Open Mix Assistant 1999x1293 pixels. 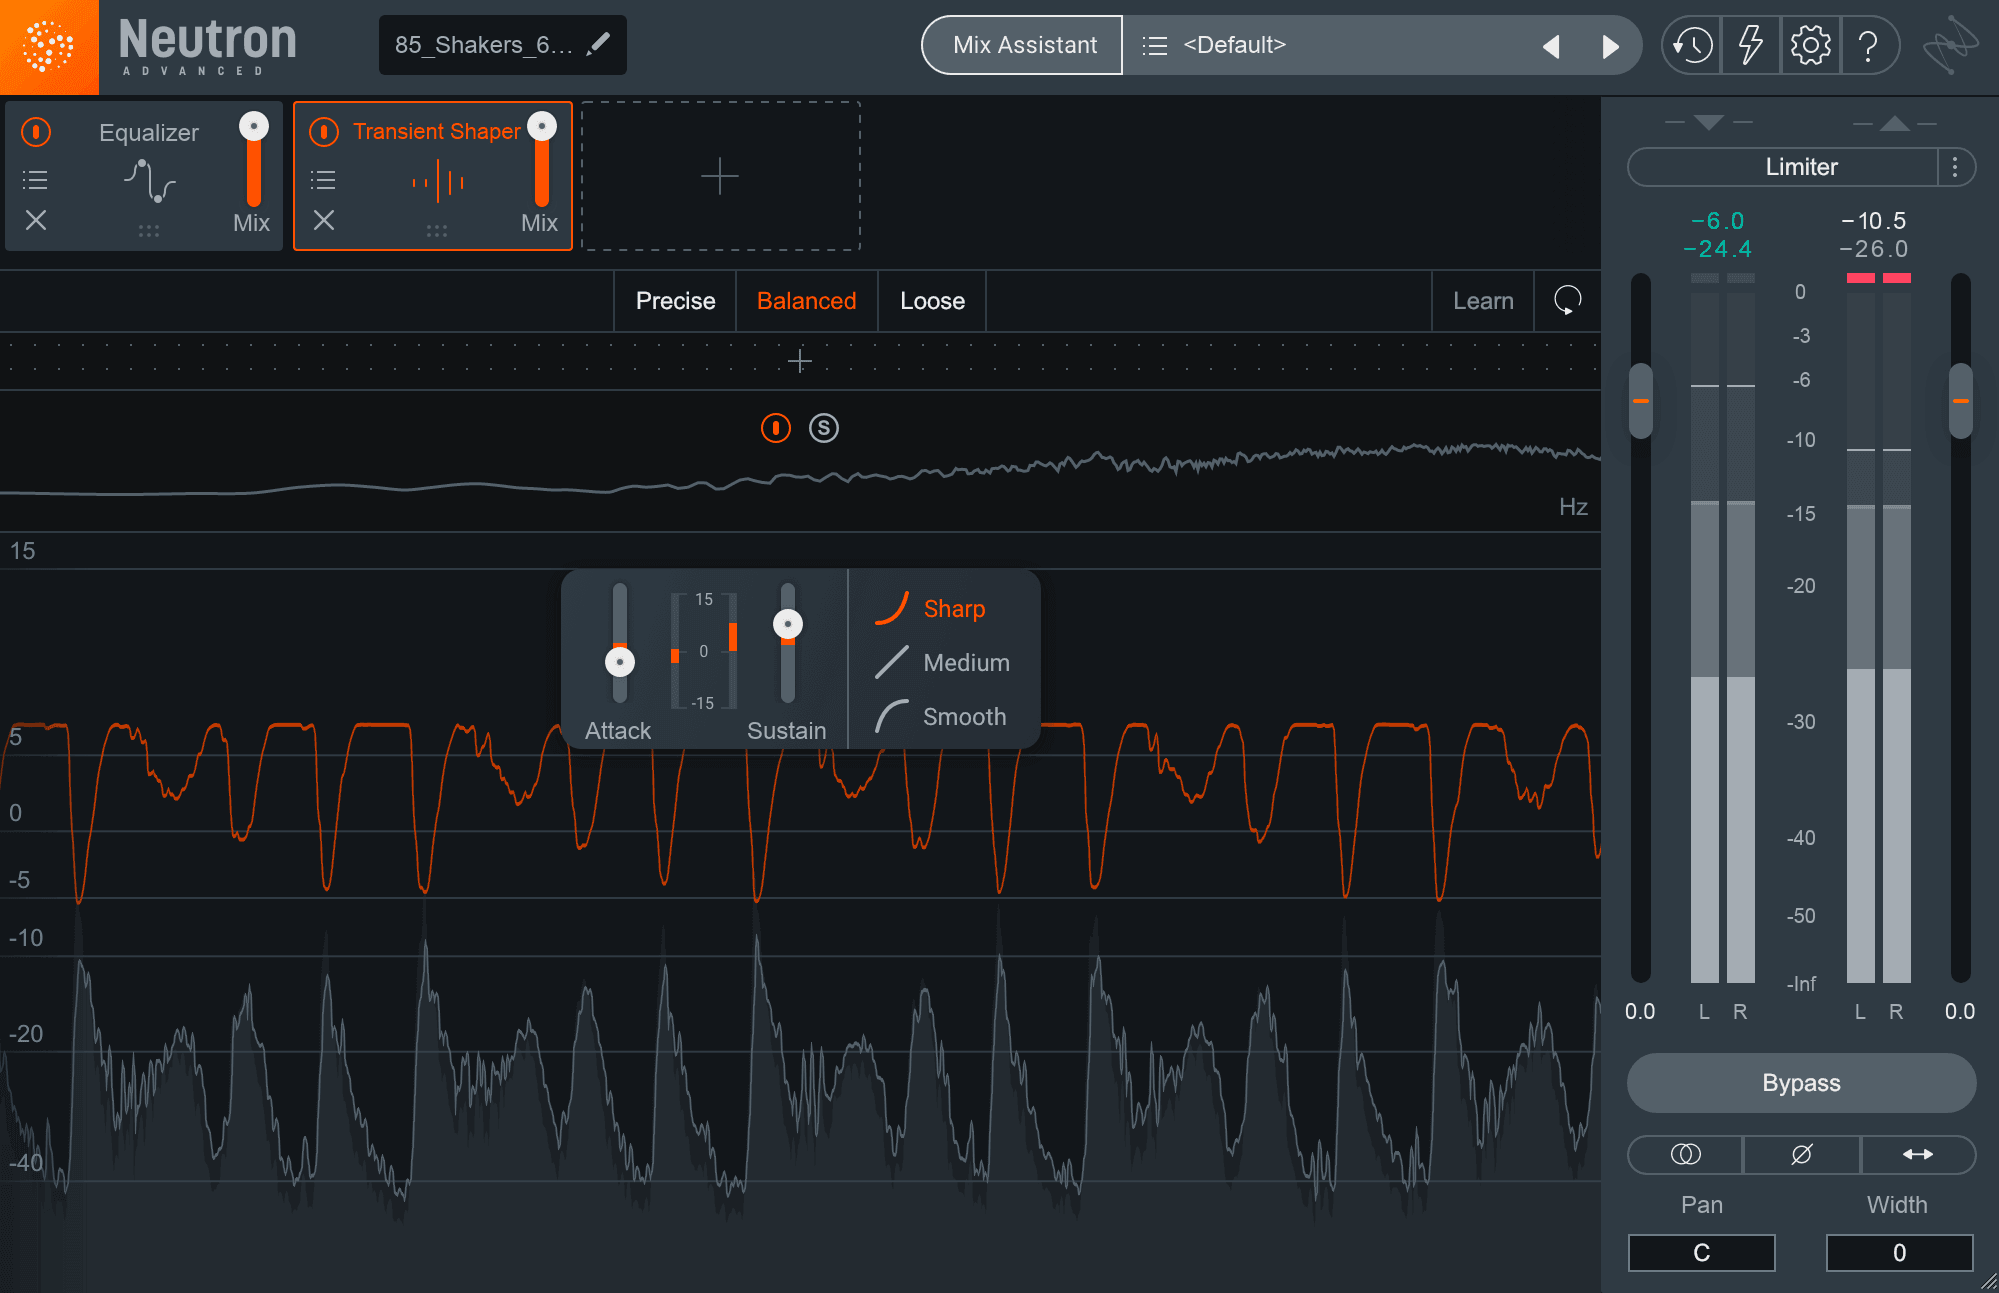[1024, 45]
